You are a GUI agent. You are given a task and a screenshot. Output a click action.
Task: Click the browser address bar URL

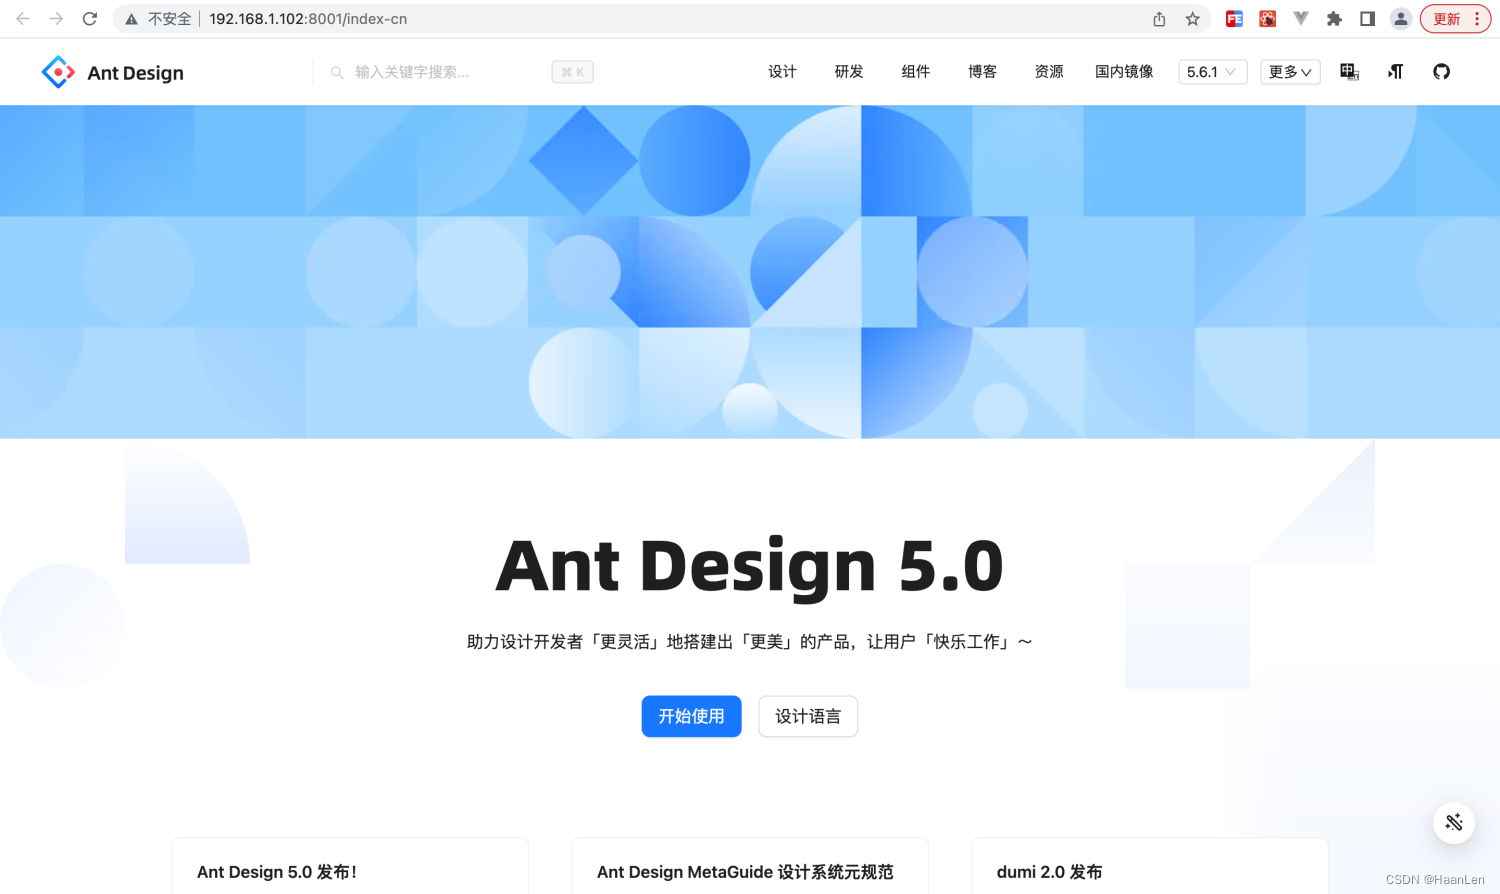[x=308, y=19]
